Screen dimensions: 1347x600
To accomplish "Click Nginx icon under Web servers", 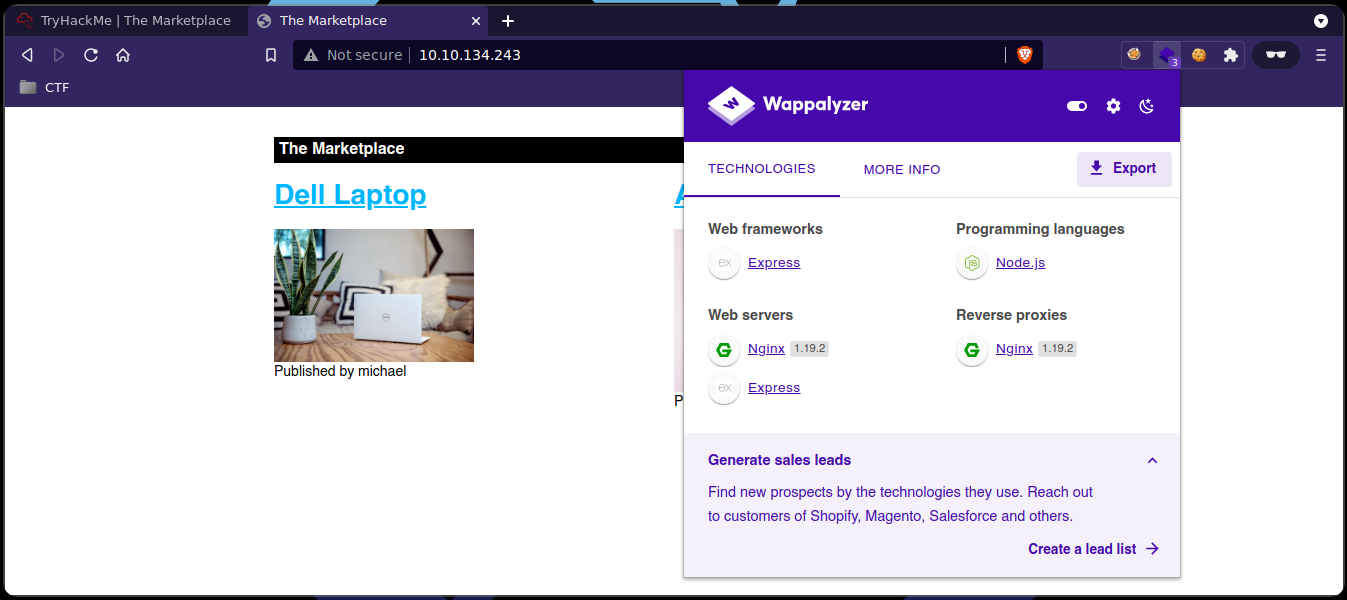I will 724,350.
